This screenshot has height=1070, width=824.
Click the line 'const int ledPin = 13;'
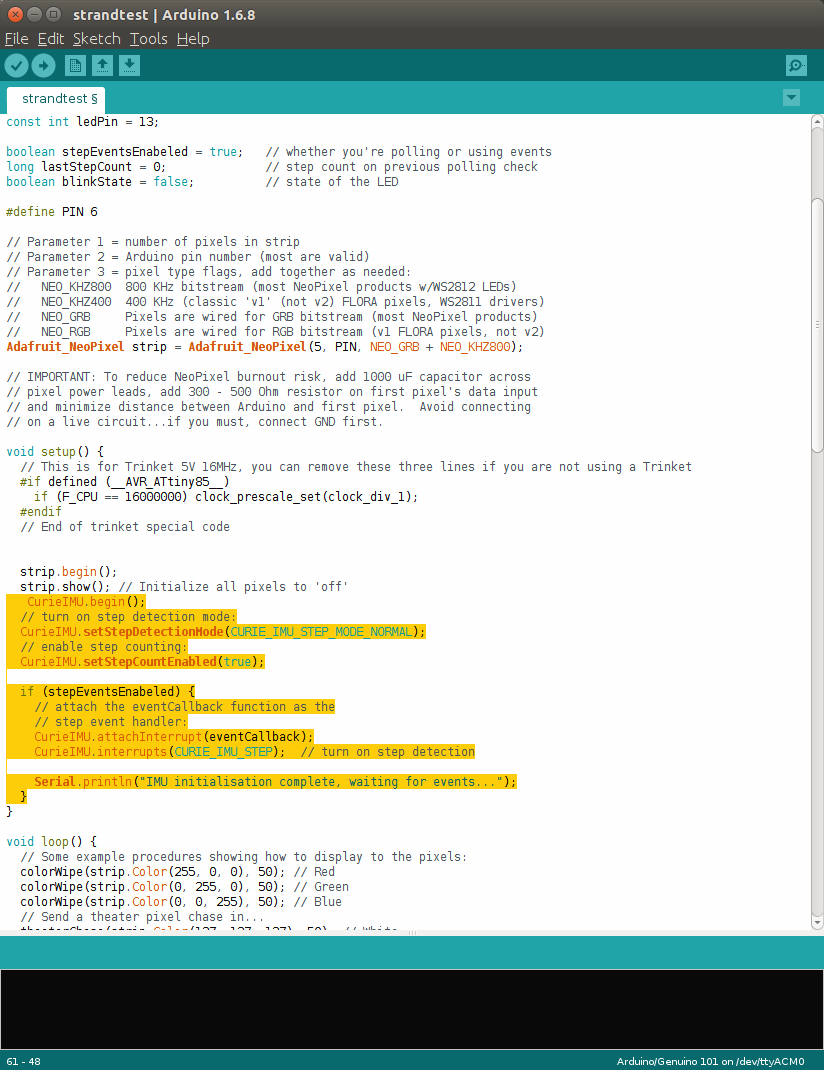83,121
